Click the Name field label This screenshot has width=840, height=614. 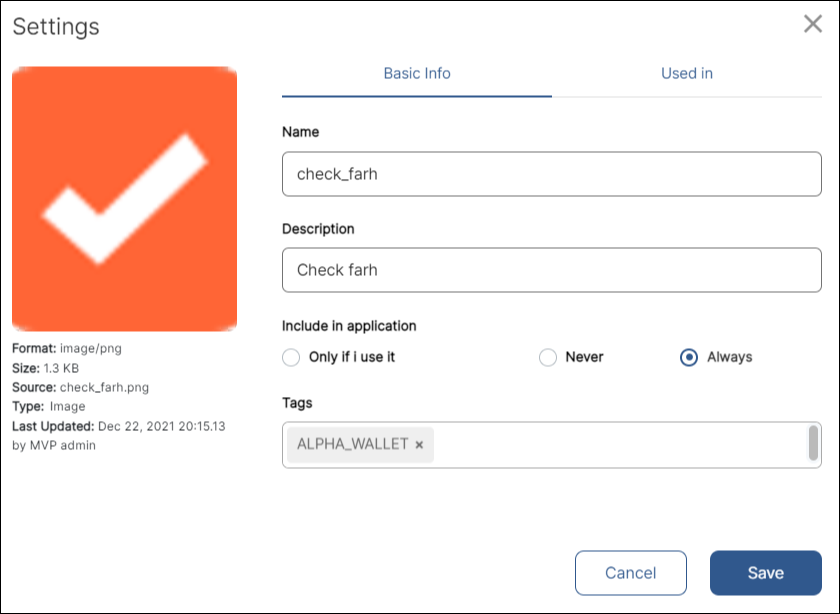(301, 132)
